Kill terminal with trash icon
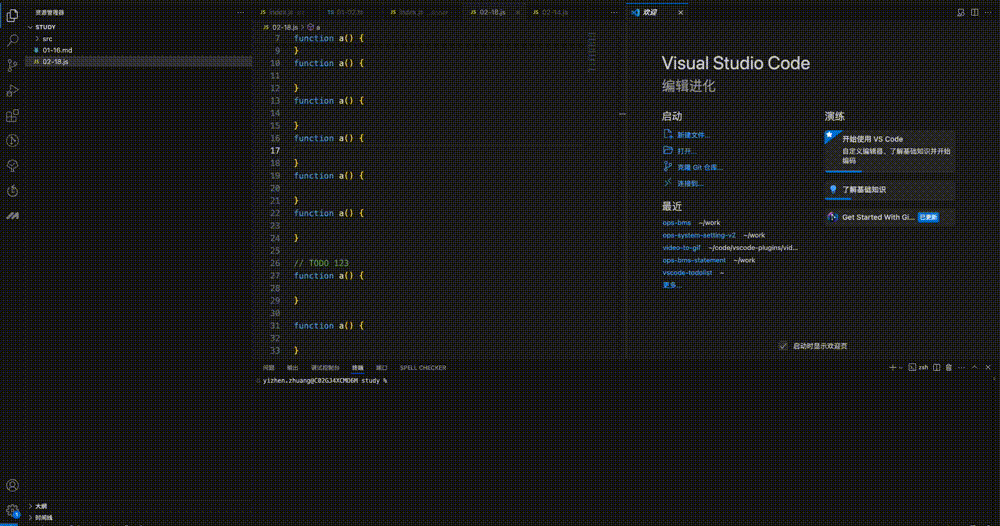Viewport: 1000px width, 526px height. point(949,368)
